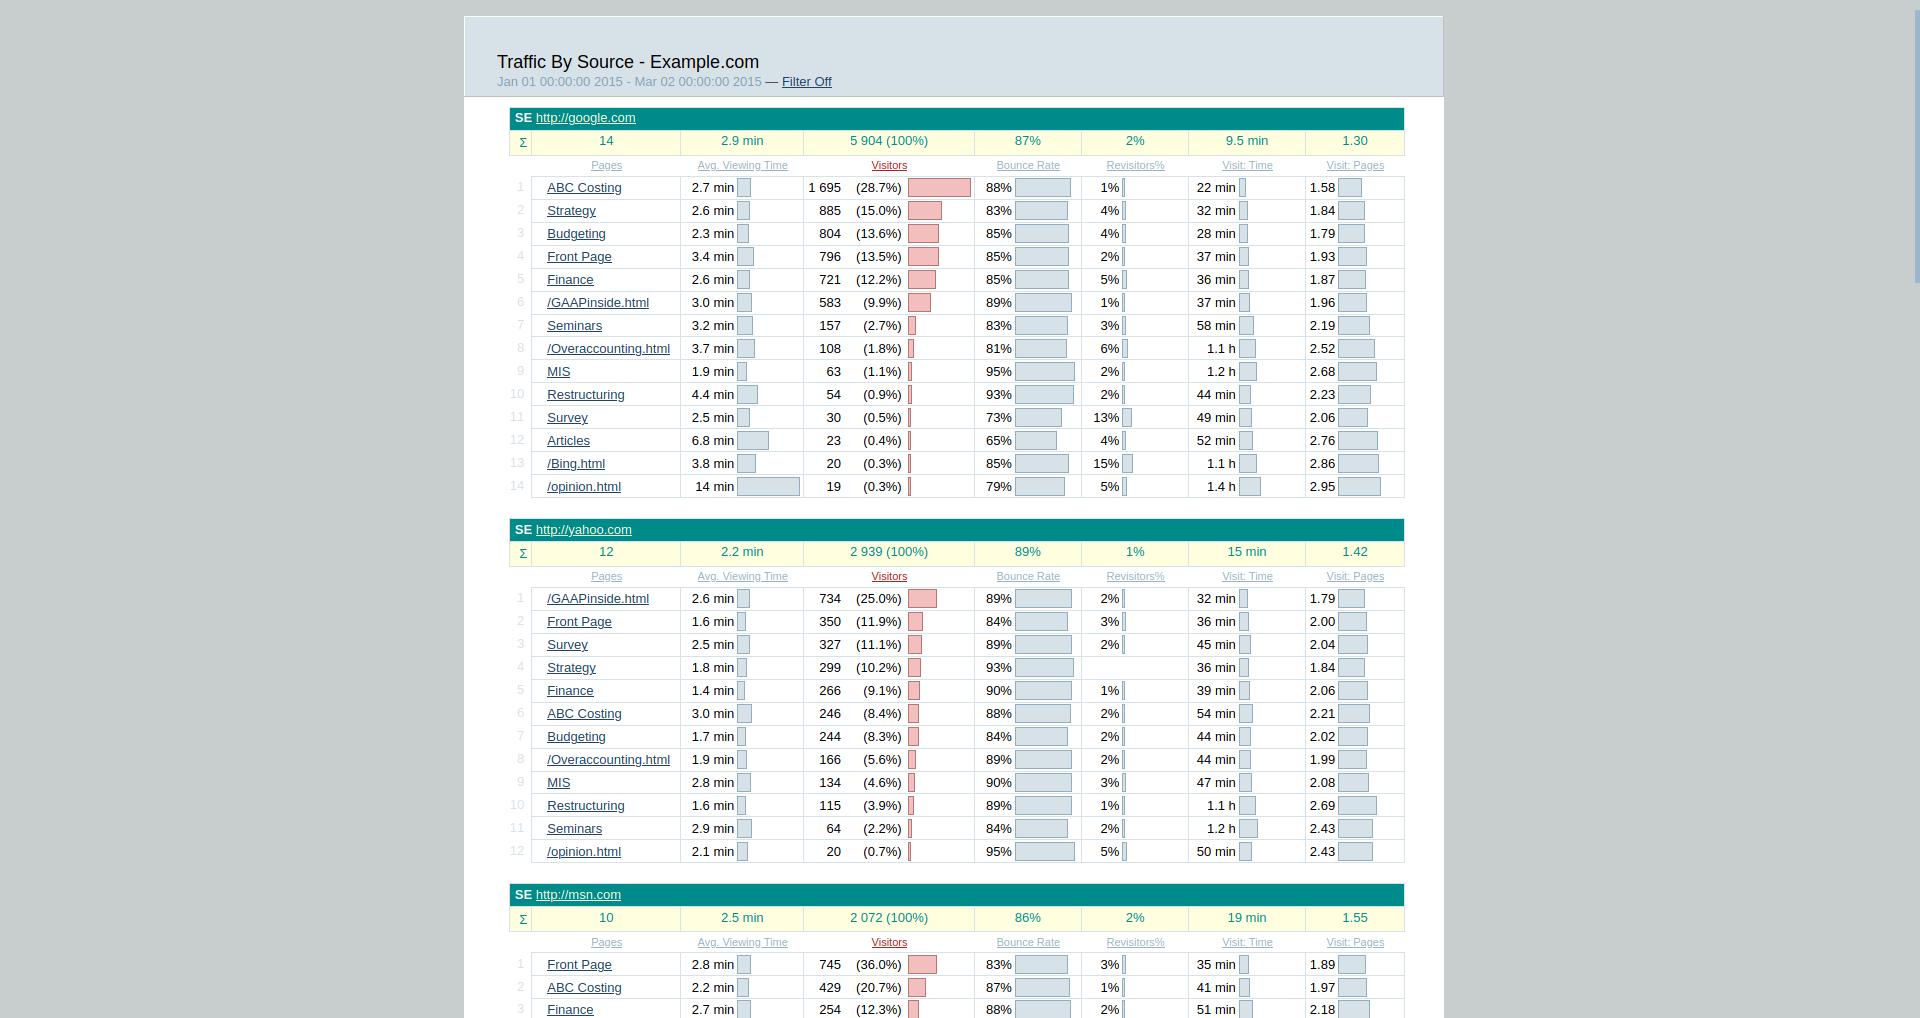Sort yahoo.com table by Bounce Rate header
Screen dimensions: 1920x1018
(x=1027, y=577)
